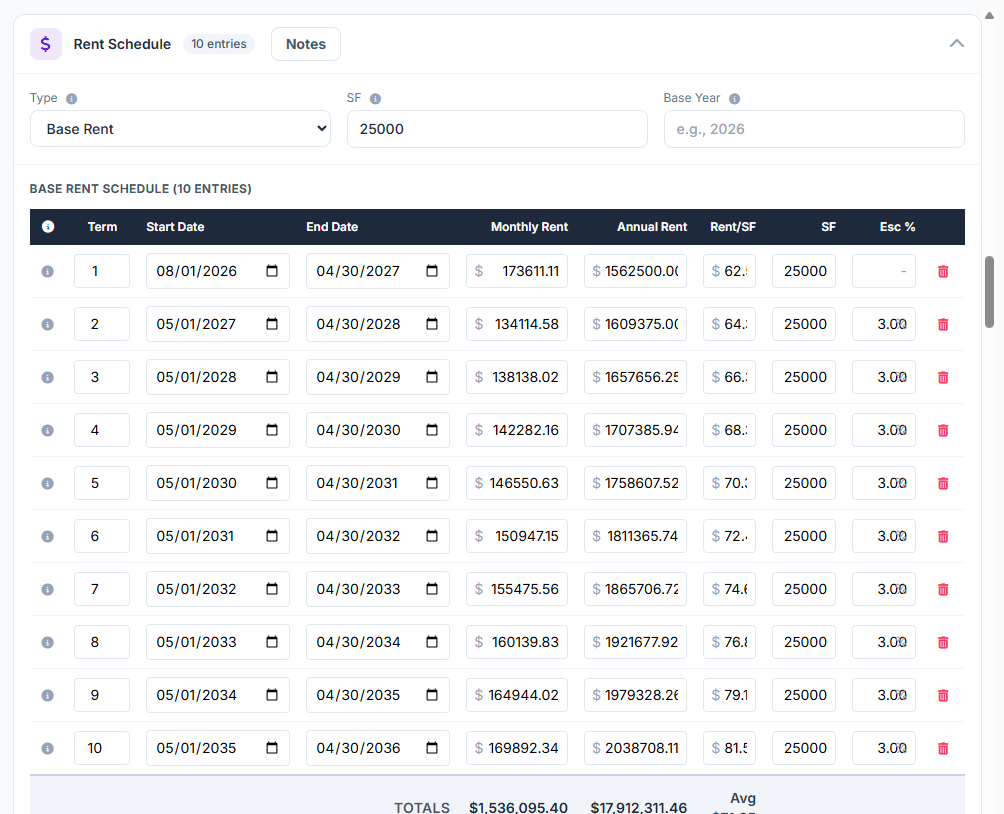Click trash icon for term 5
The height and width of the screenshot is (814, 1004).
pos(942,483)
